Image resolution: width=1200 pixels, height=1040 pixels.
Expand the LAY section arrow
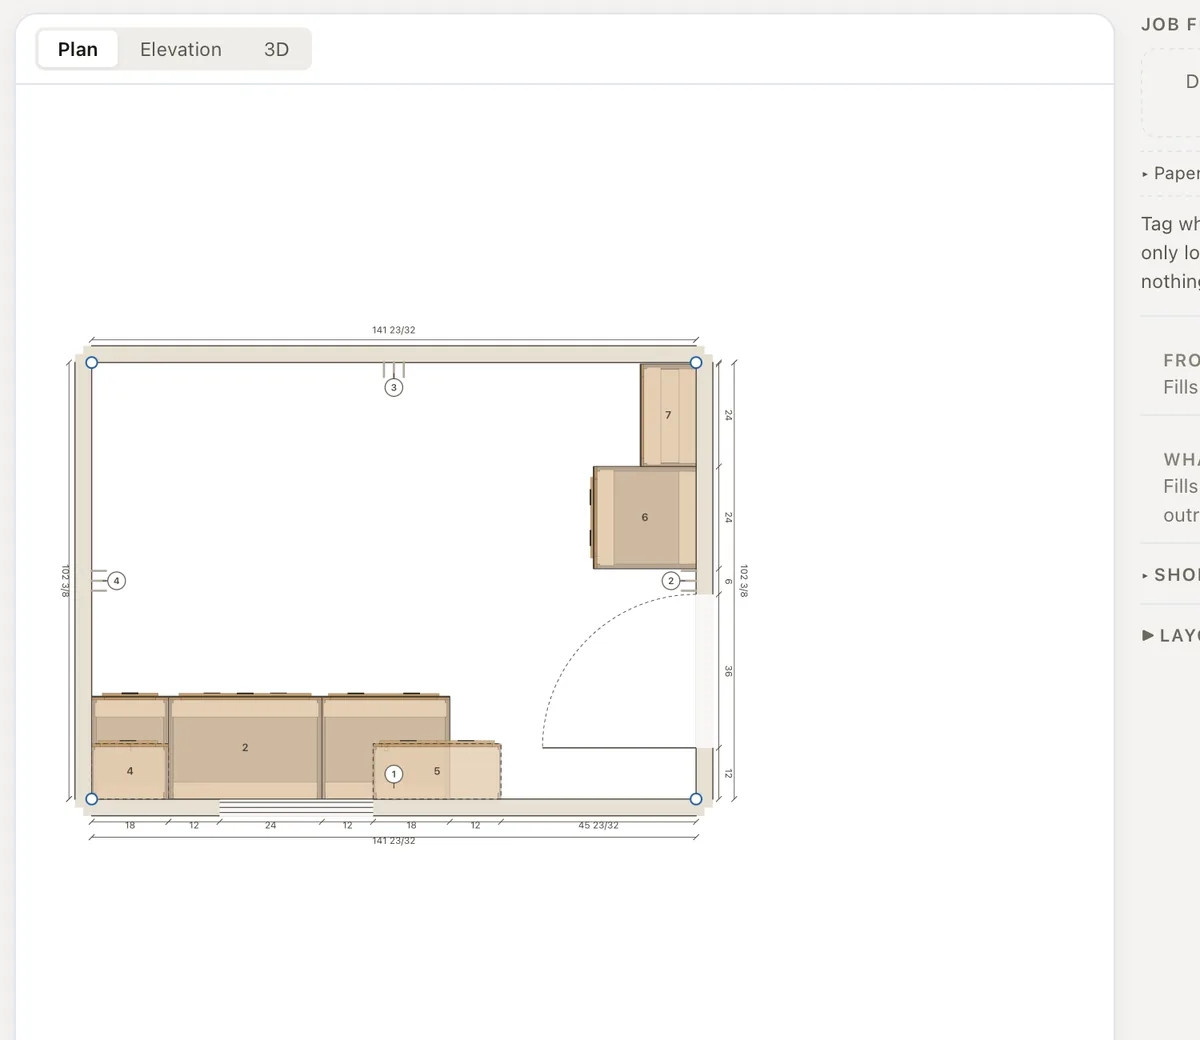[1148, 635]
